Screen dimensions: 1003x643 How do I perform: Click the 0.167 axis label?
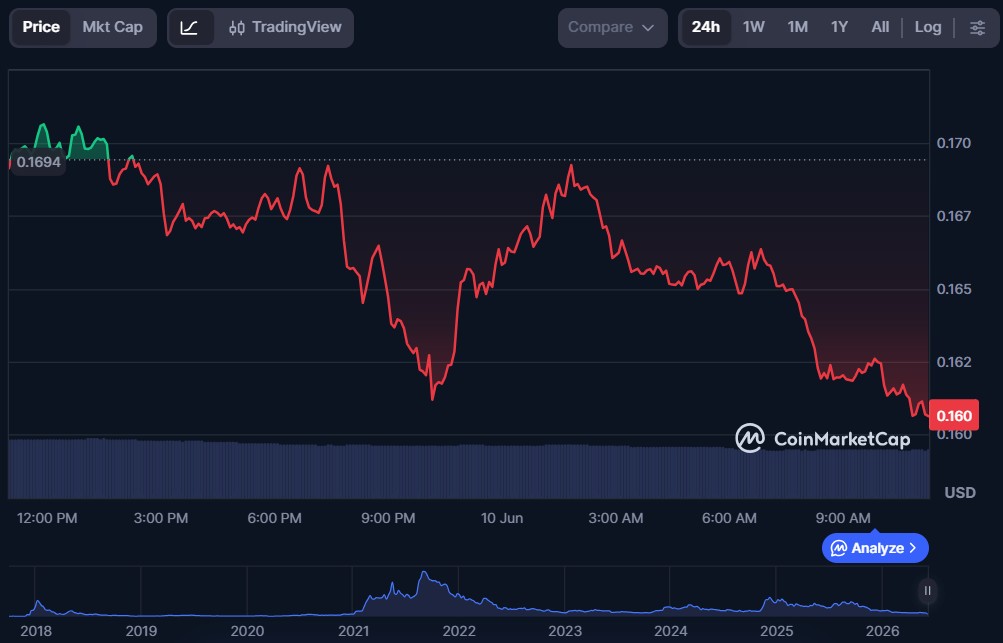(954, 216)
